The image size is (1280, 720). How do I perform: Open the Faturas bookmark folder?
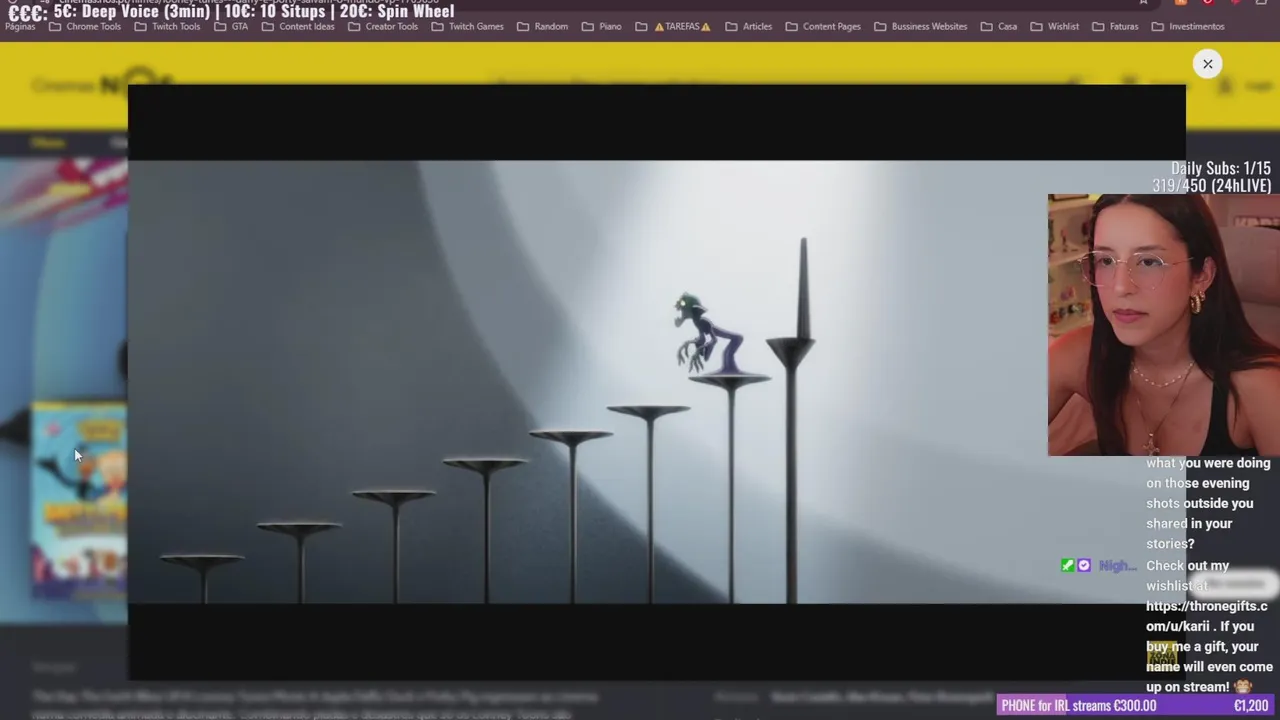tap(1115, 26)
